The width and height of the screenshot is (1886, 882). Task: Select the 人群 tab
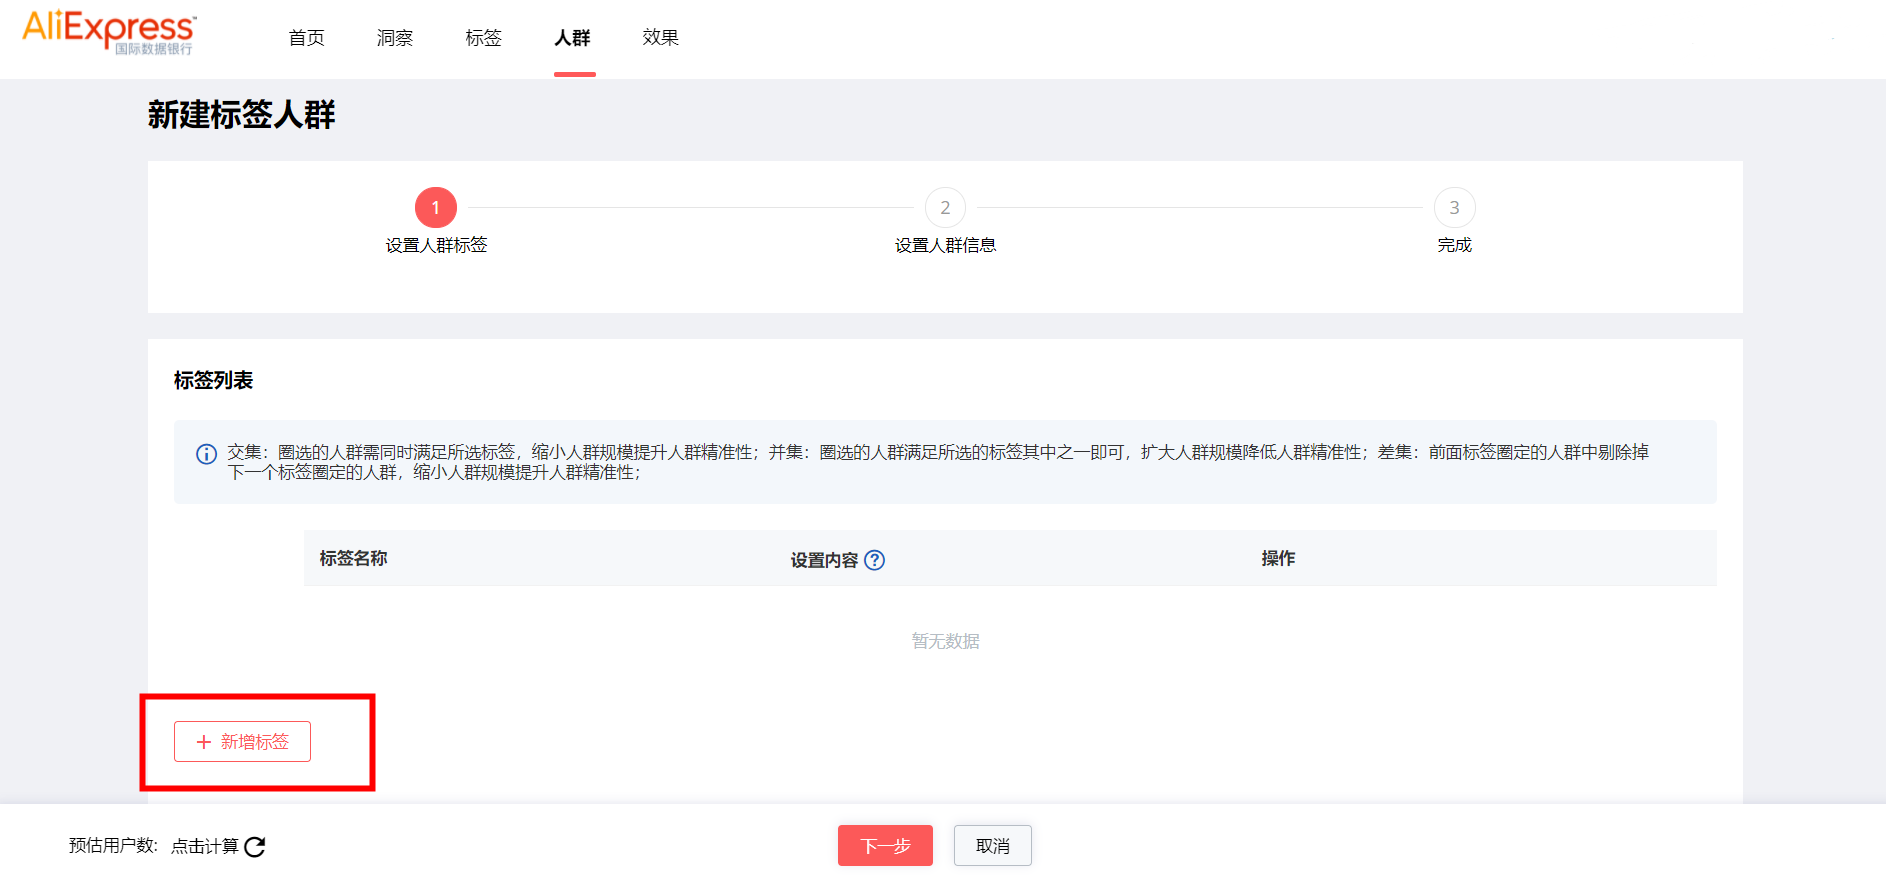(x=573, y=38)
